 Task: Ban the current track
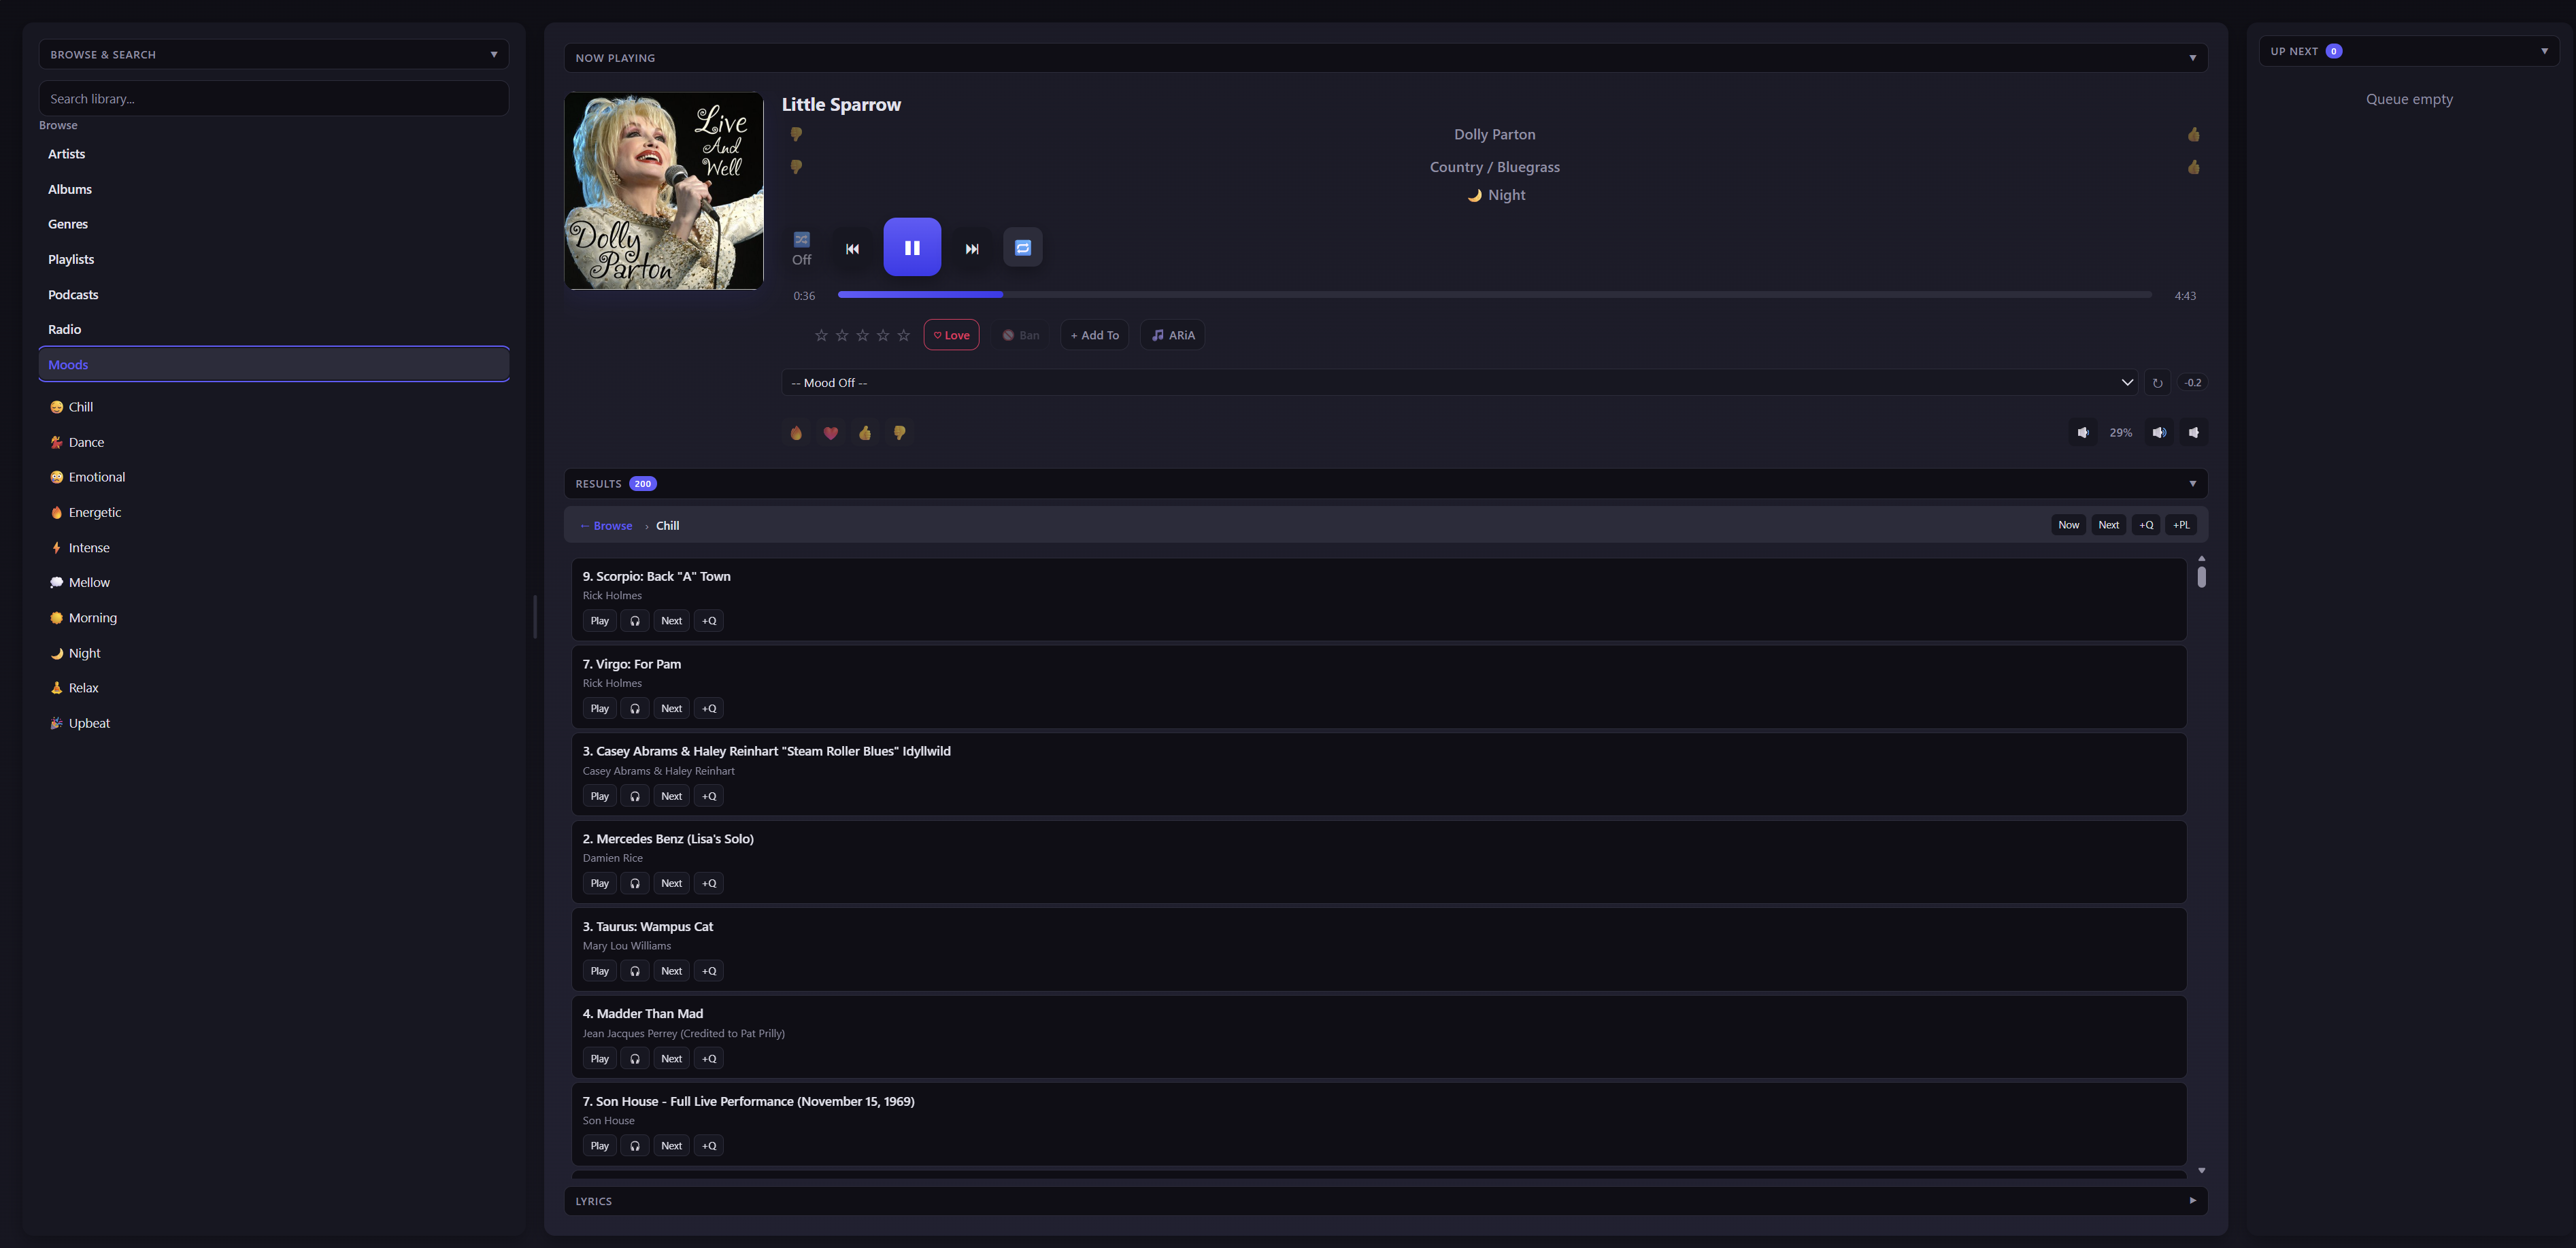coord(1020,335)
